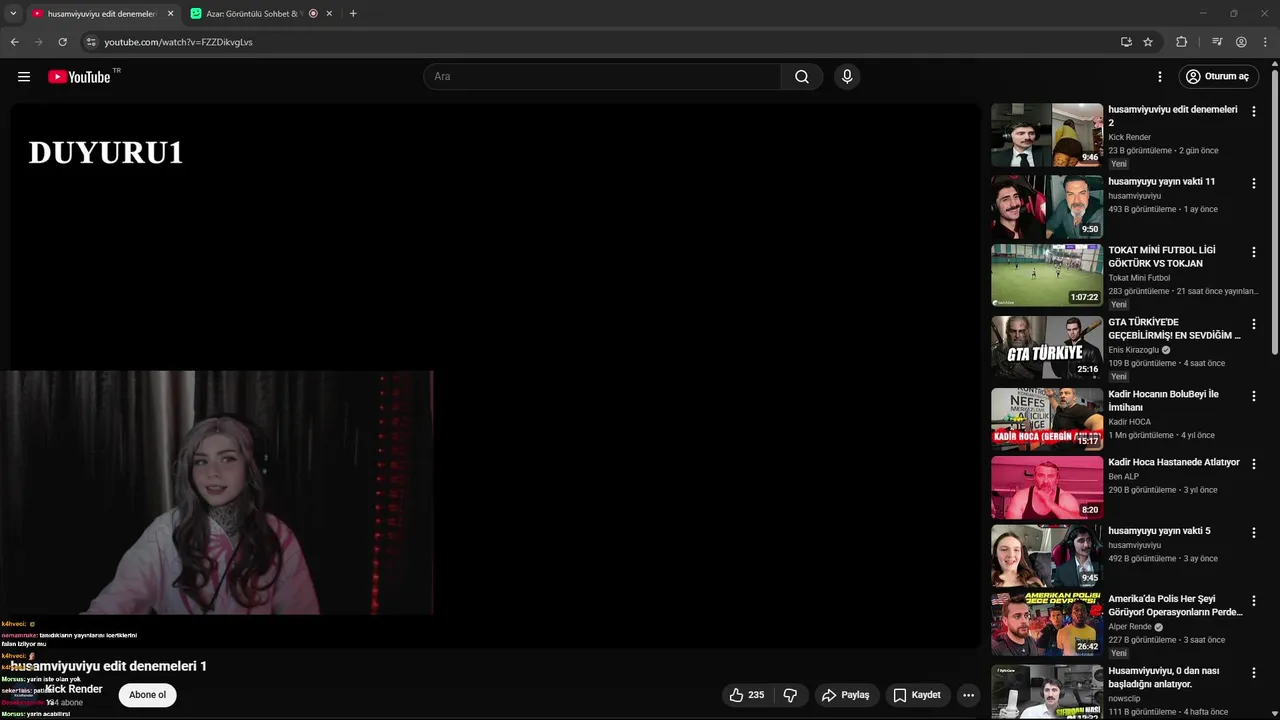1280x720 pixels.
Task: Open options for GTA Türkiye video
Action: coord(1254,324)
